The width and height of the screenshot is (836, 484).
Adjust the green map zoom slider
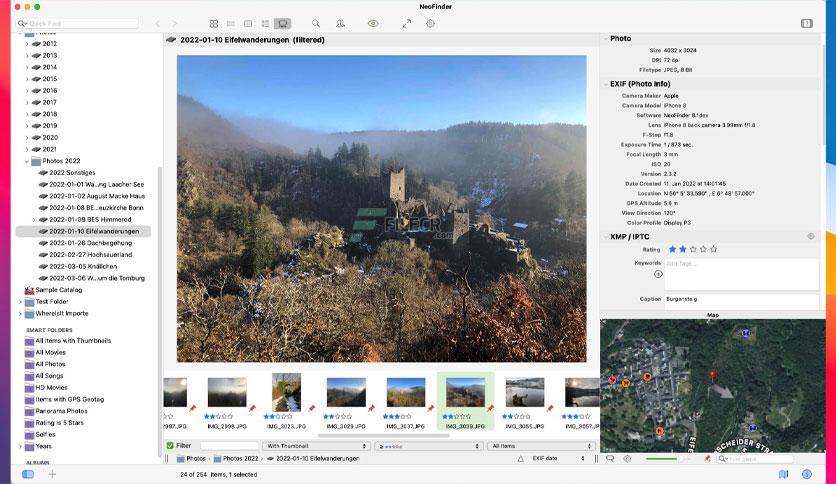tap(665, 458)
